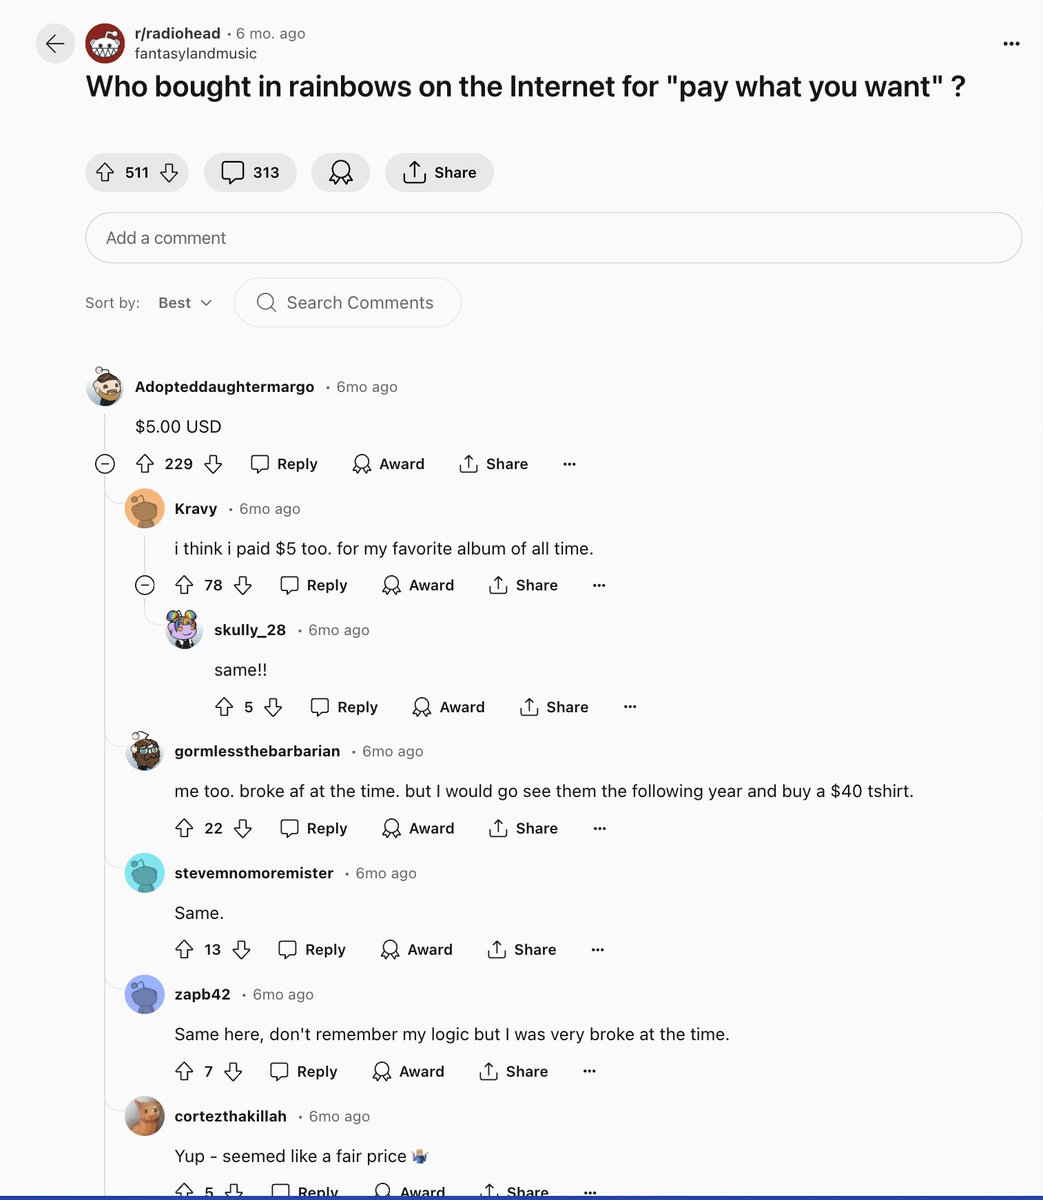Upvote Adopteddaughtermargo's $5.00 USD comment
Viewport: 1043px width, 1200px height.
pos(145,464)
